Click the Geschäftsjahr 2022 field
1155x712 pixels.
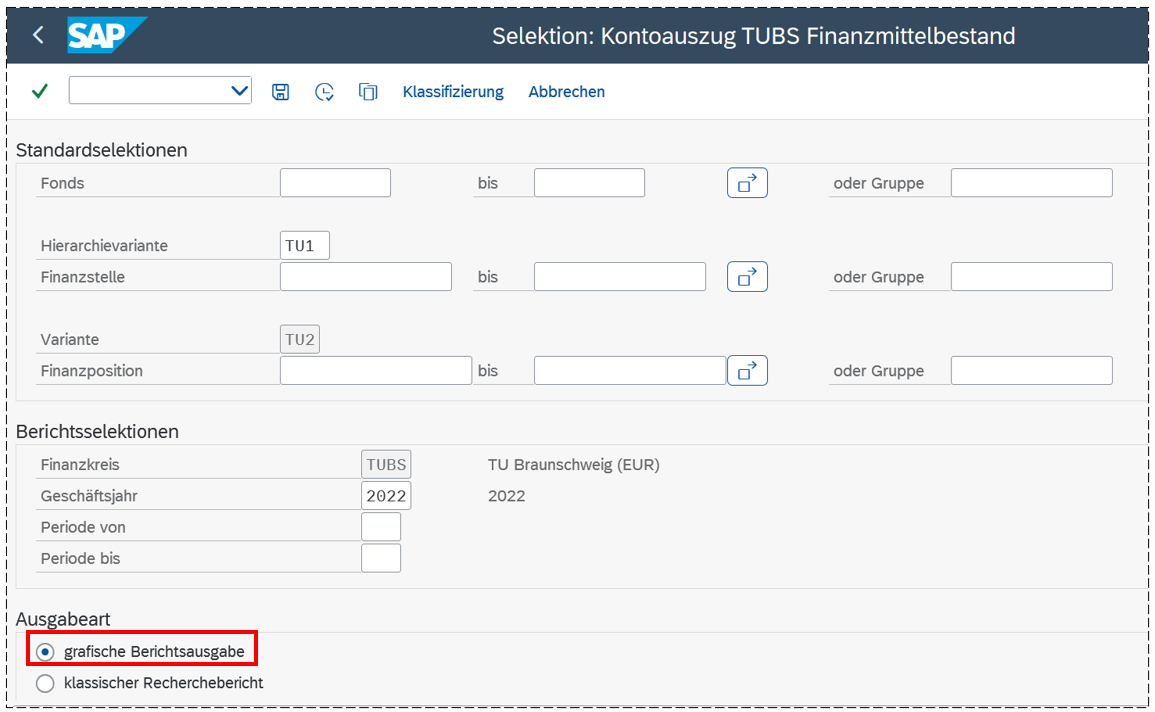[x=386, y=496]
